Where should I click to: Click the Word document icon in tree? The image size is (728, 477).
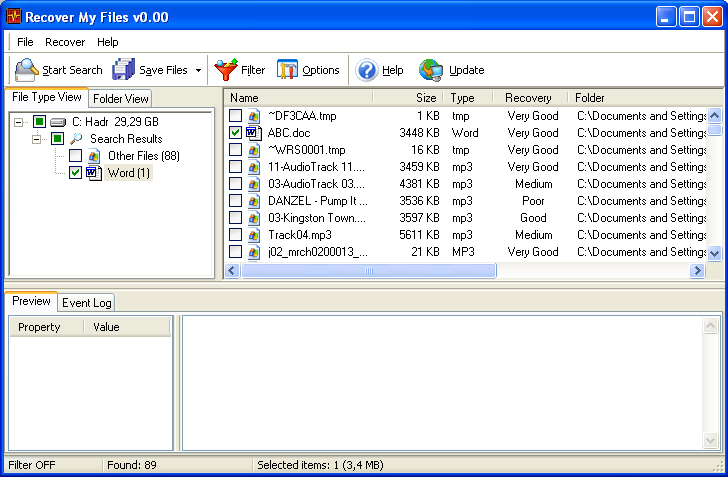94,173
